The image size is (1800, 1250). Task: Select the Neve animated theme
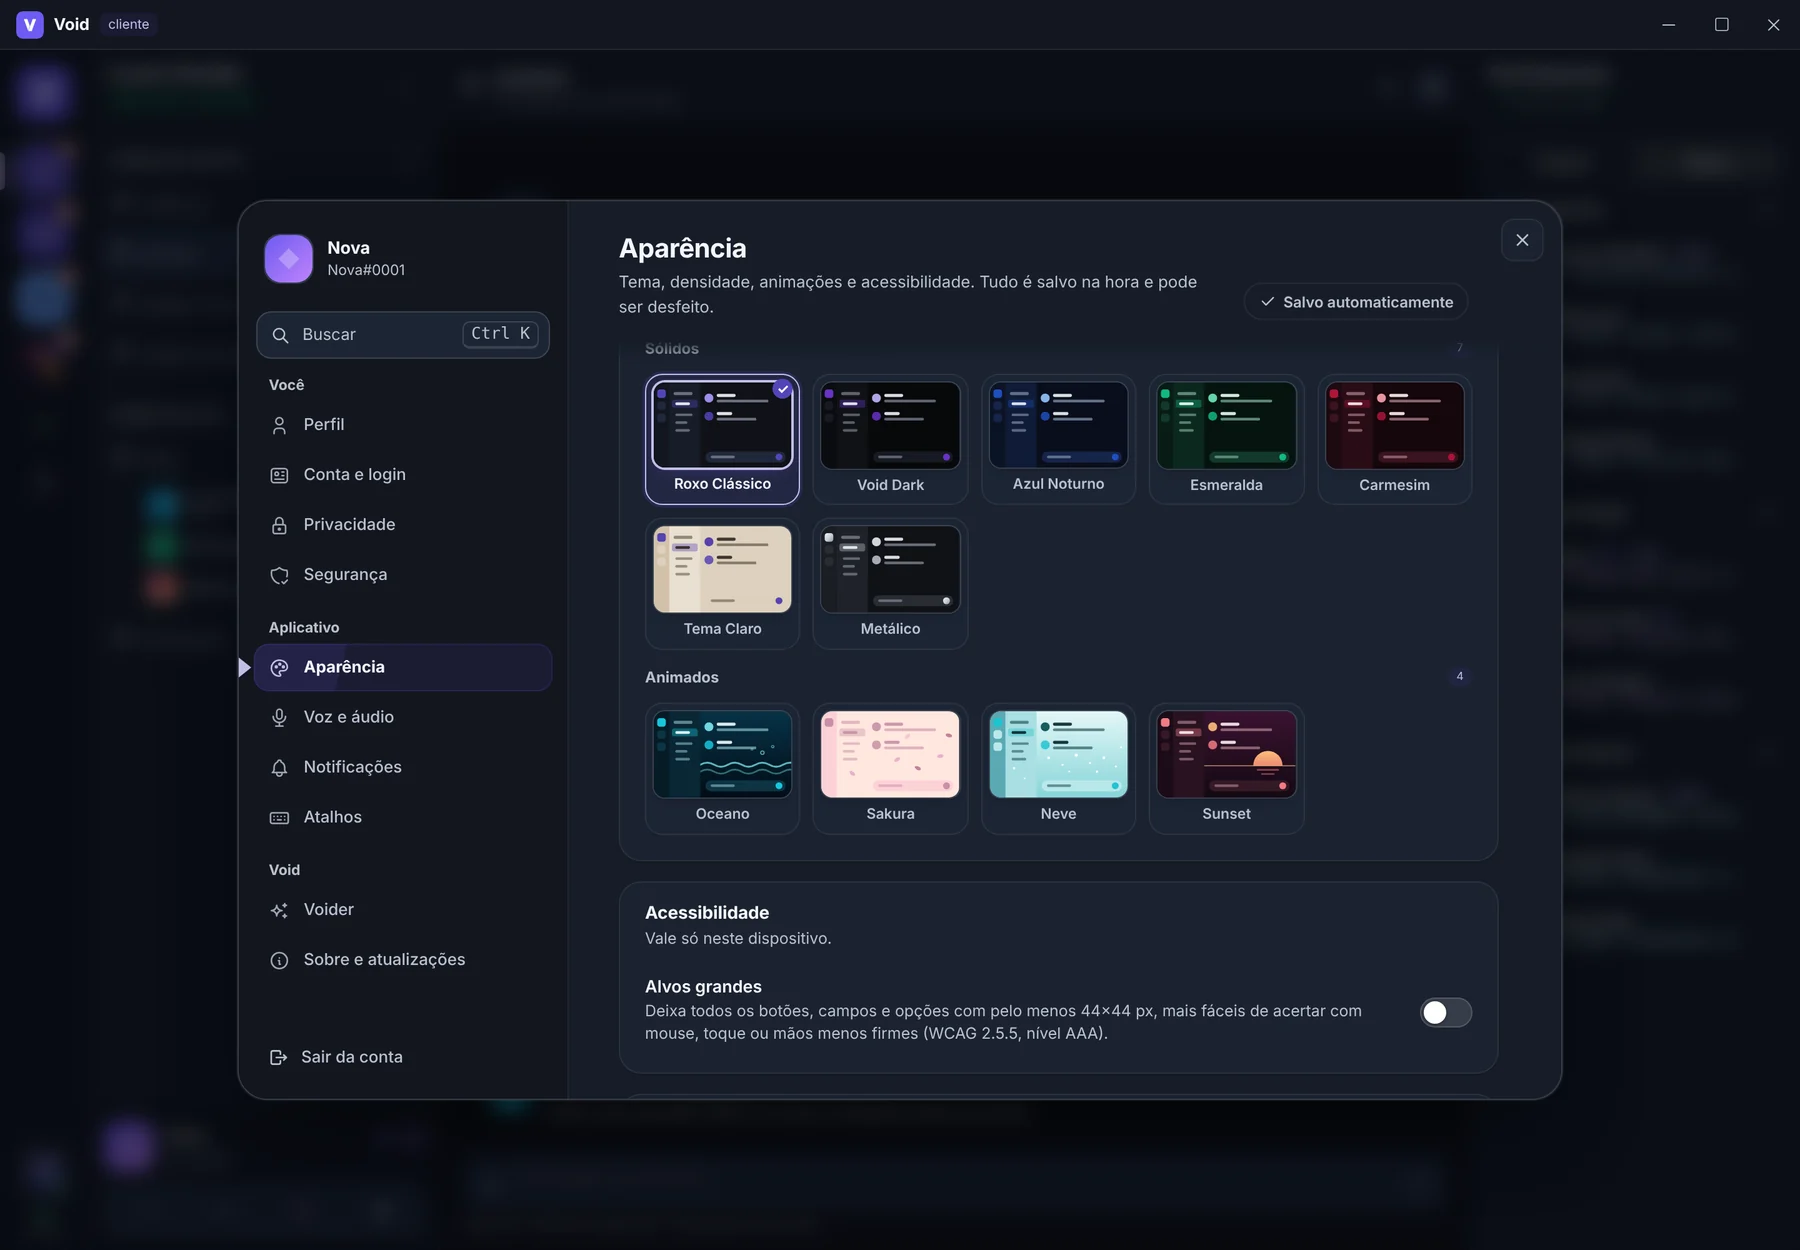pos(1058,768)
